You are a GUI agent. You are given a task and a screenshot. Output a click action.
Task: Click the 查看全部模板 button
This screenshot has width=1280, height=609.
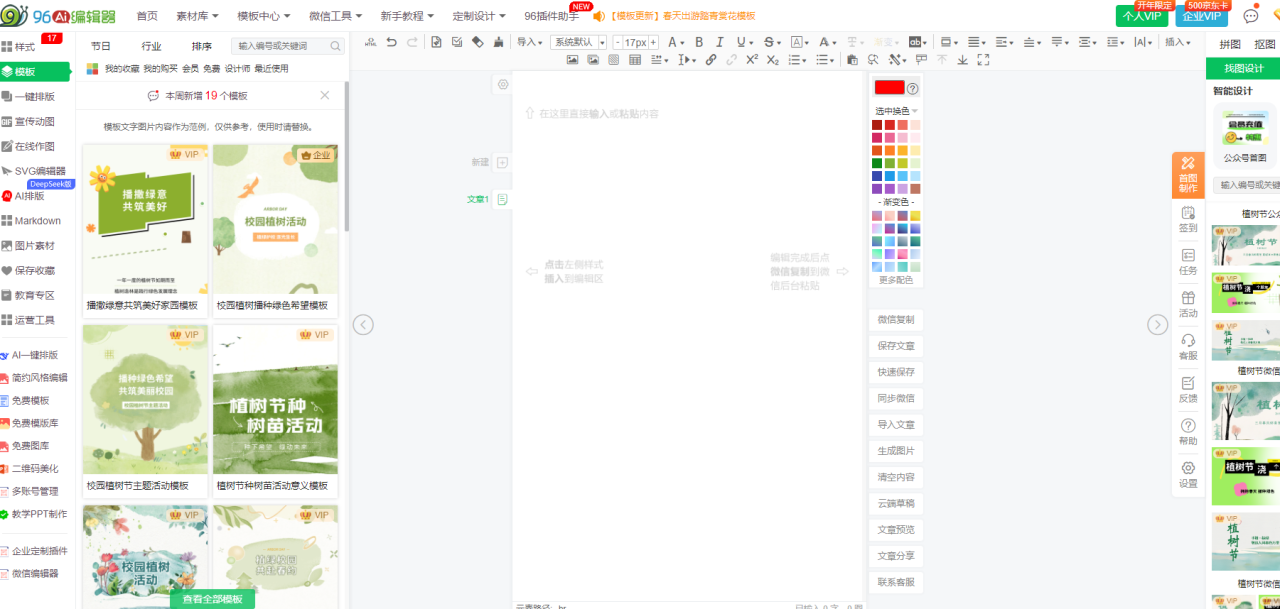[212, 599]
